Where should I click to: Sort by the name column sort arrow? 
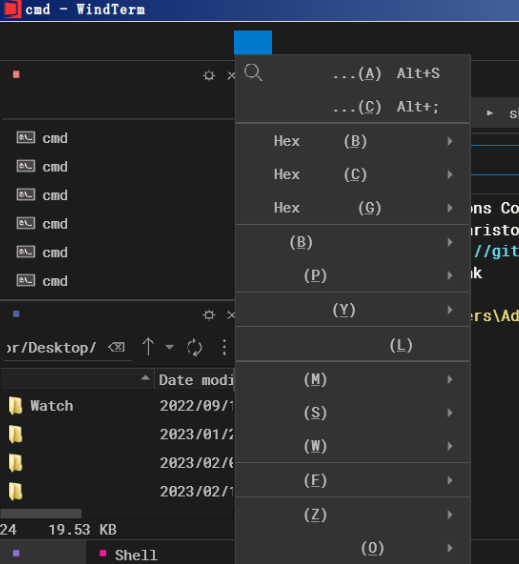coord(145,378)
